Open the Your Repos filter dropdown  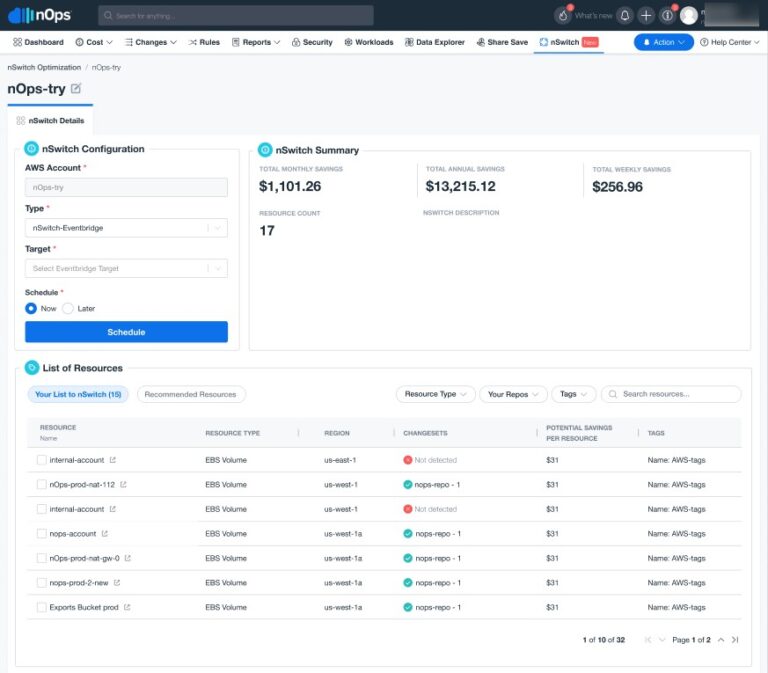pos(513,394)
